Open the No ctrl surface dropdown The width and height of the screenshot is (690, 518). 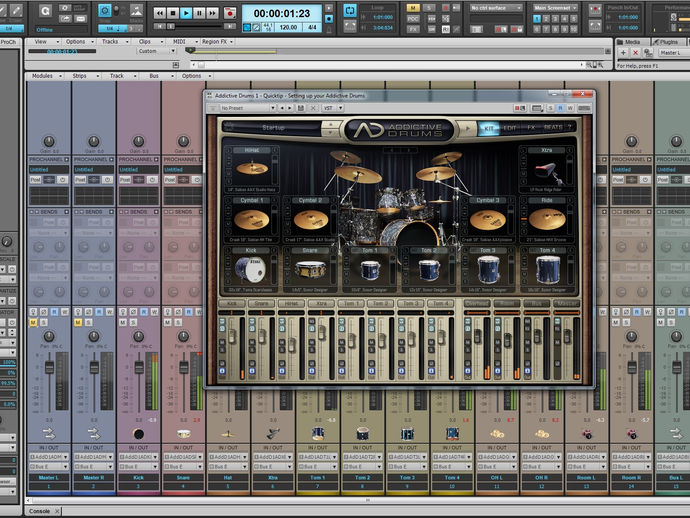(x=496, y=8)
